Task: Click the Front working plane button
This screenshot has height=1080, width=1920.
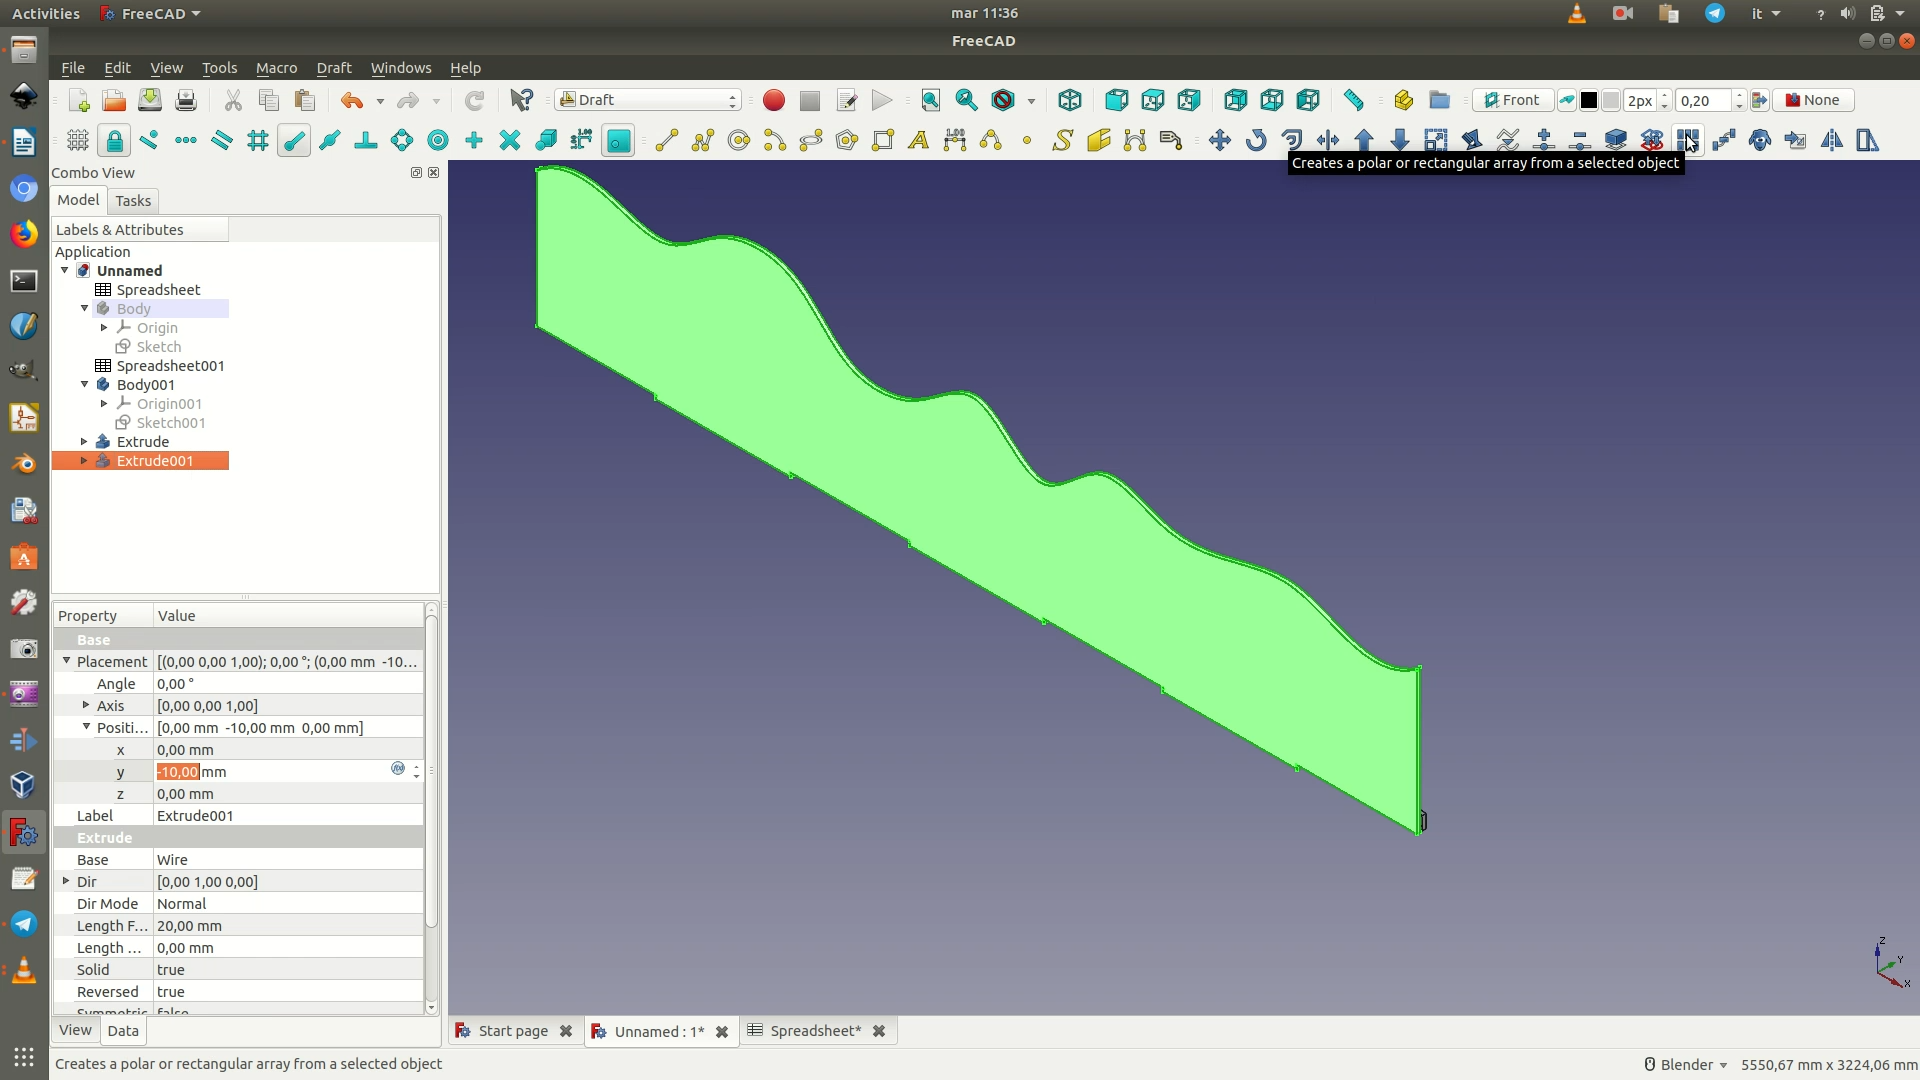Action: pos(1512,100)
